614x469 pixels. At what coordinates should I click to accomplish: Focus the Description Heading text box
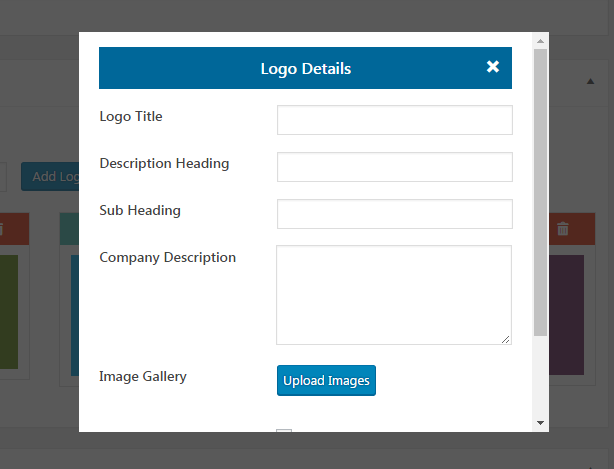(x=395, y=167)
